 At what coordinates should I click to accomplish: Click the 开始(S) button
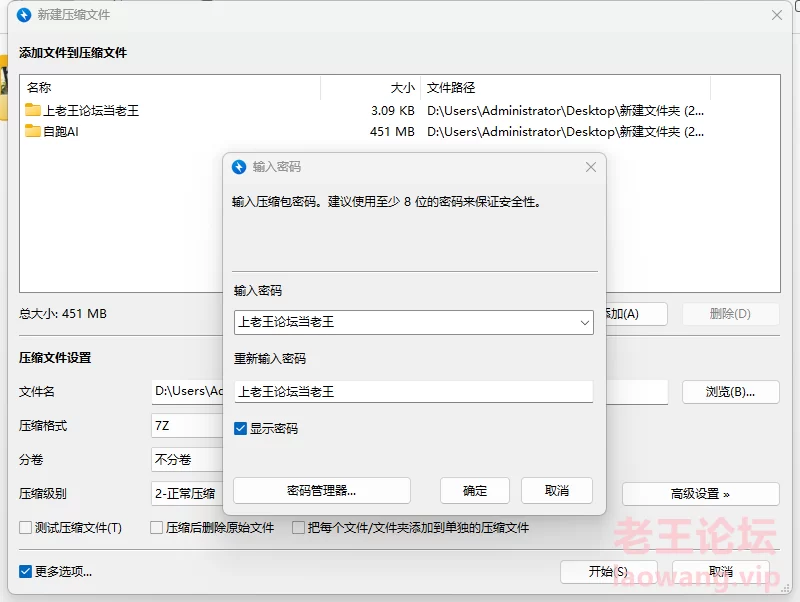pyautogui.click(x=608, y=571)
